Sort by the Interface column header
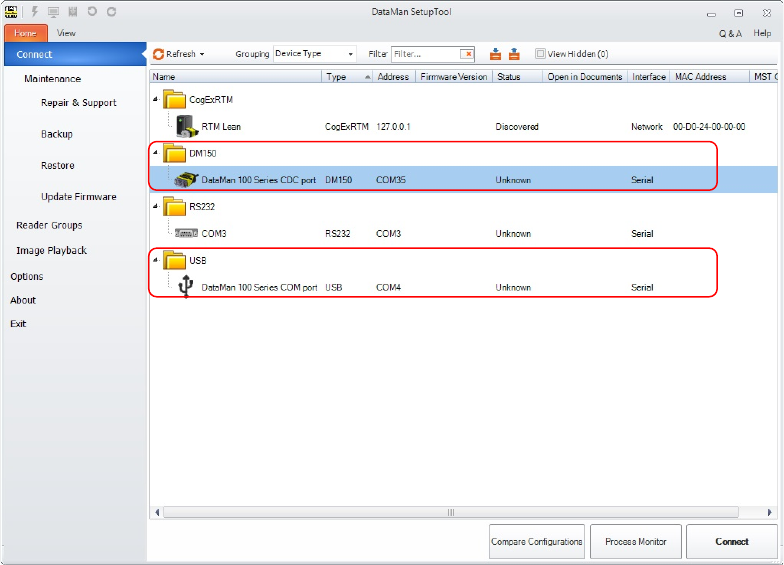 click(648, 76)
